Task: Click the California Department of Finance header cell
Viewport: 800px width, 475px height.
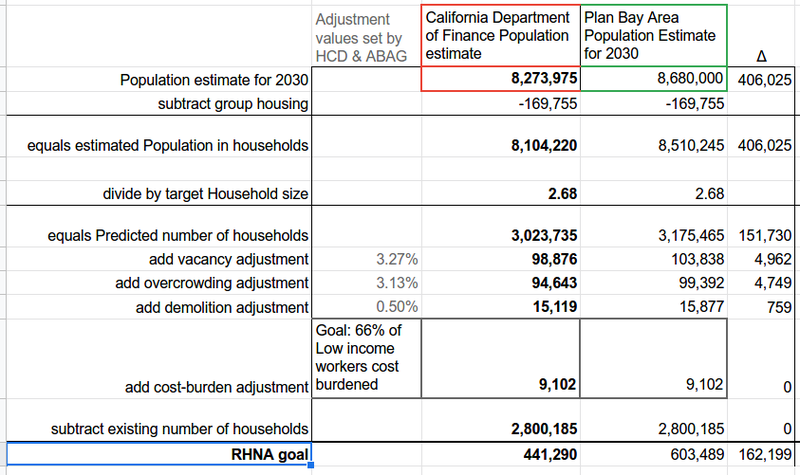Action: coord(498,36)
